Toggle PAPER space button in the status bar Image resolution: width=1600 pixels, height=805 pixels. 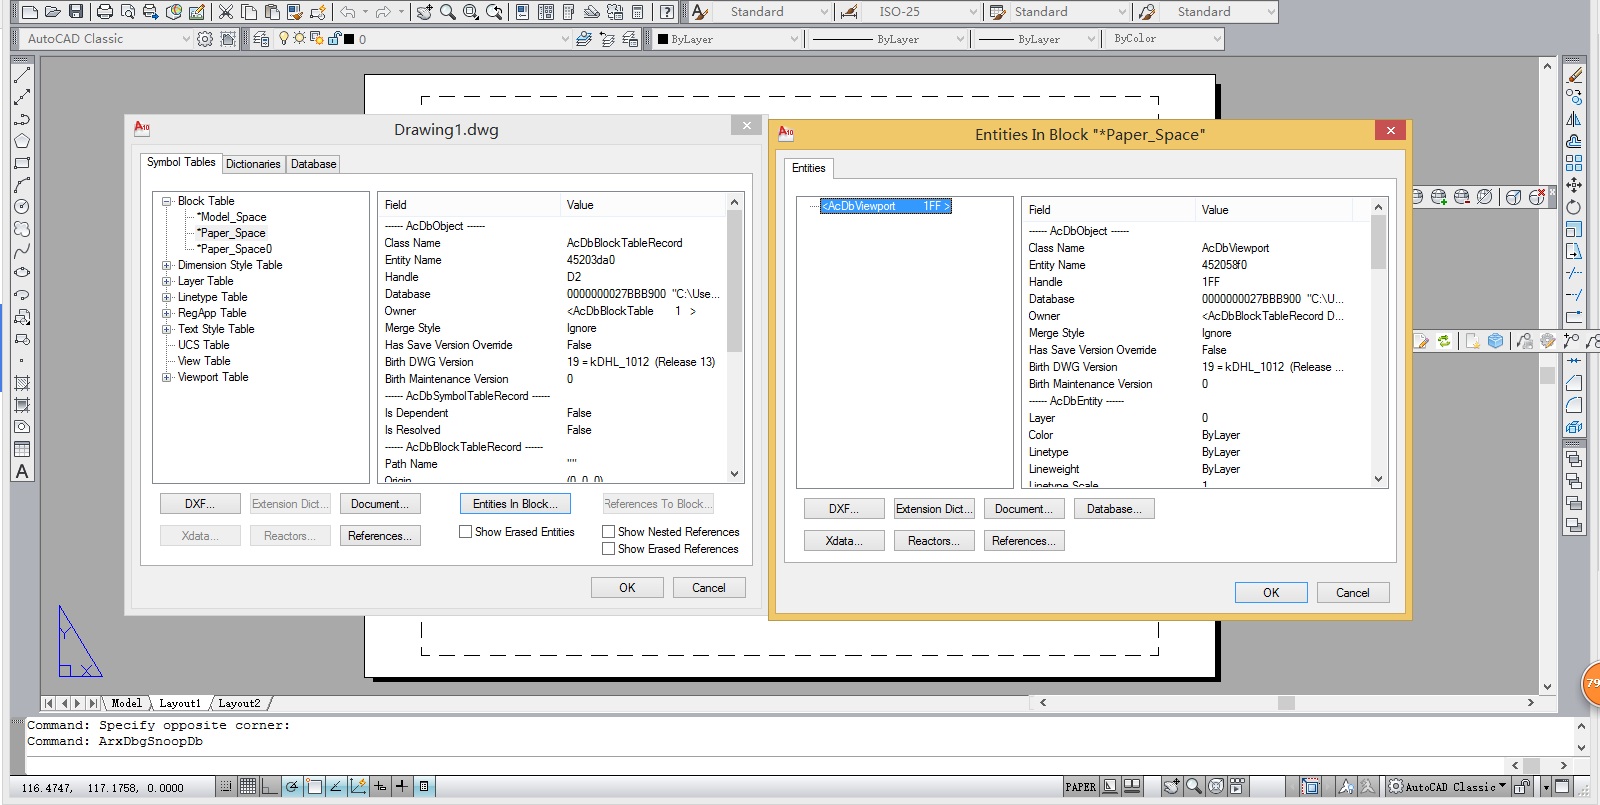click(x=1080, y=787)
